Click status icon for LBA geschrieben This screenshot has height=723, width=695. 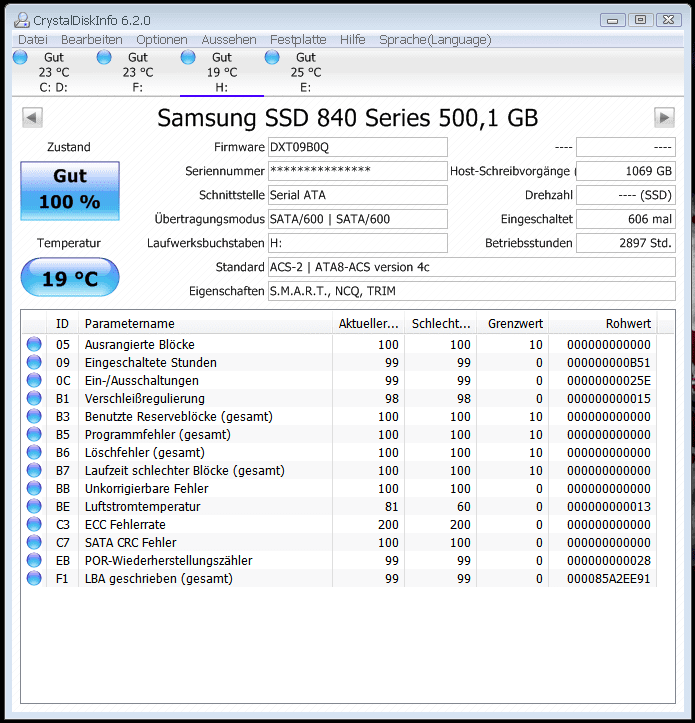[34, 578]
